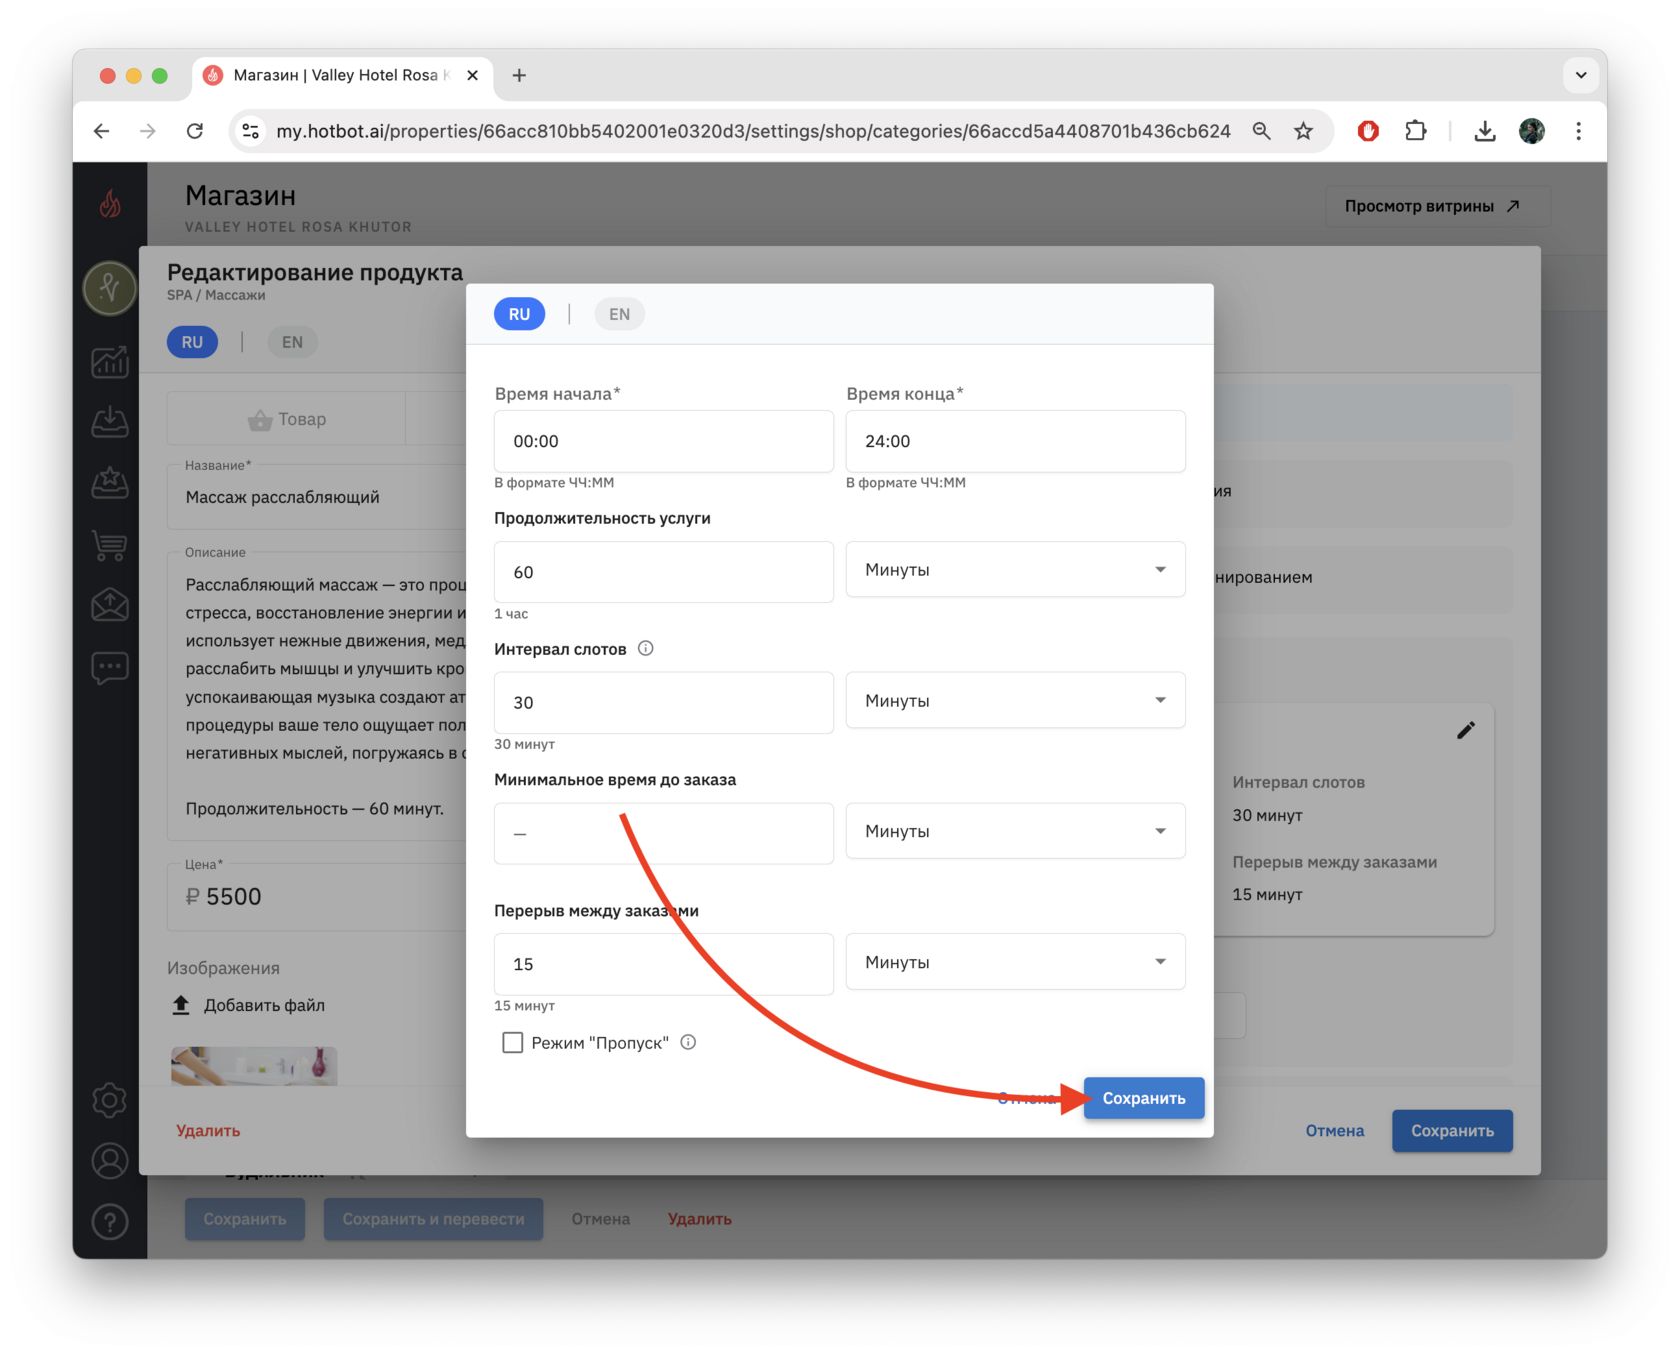Screen dimensions: 1680x1355
Task: Open the Минуты dropdown for Перерыв между заказами
Action: pyautogui.click(x=1015, y=962)
